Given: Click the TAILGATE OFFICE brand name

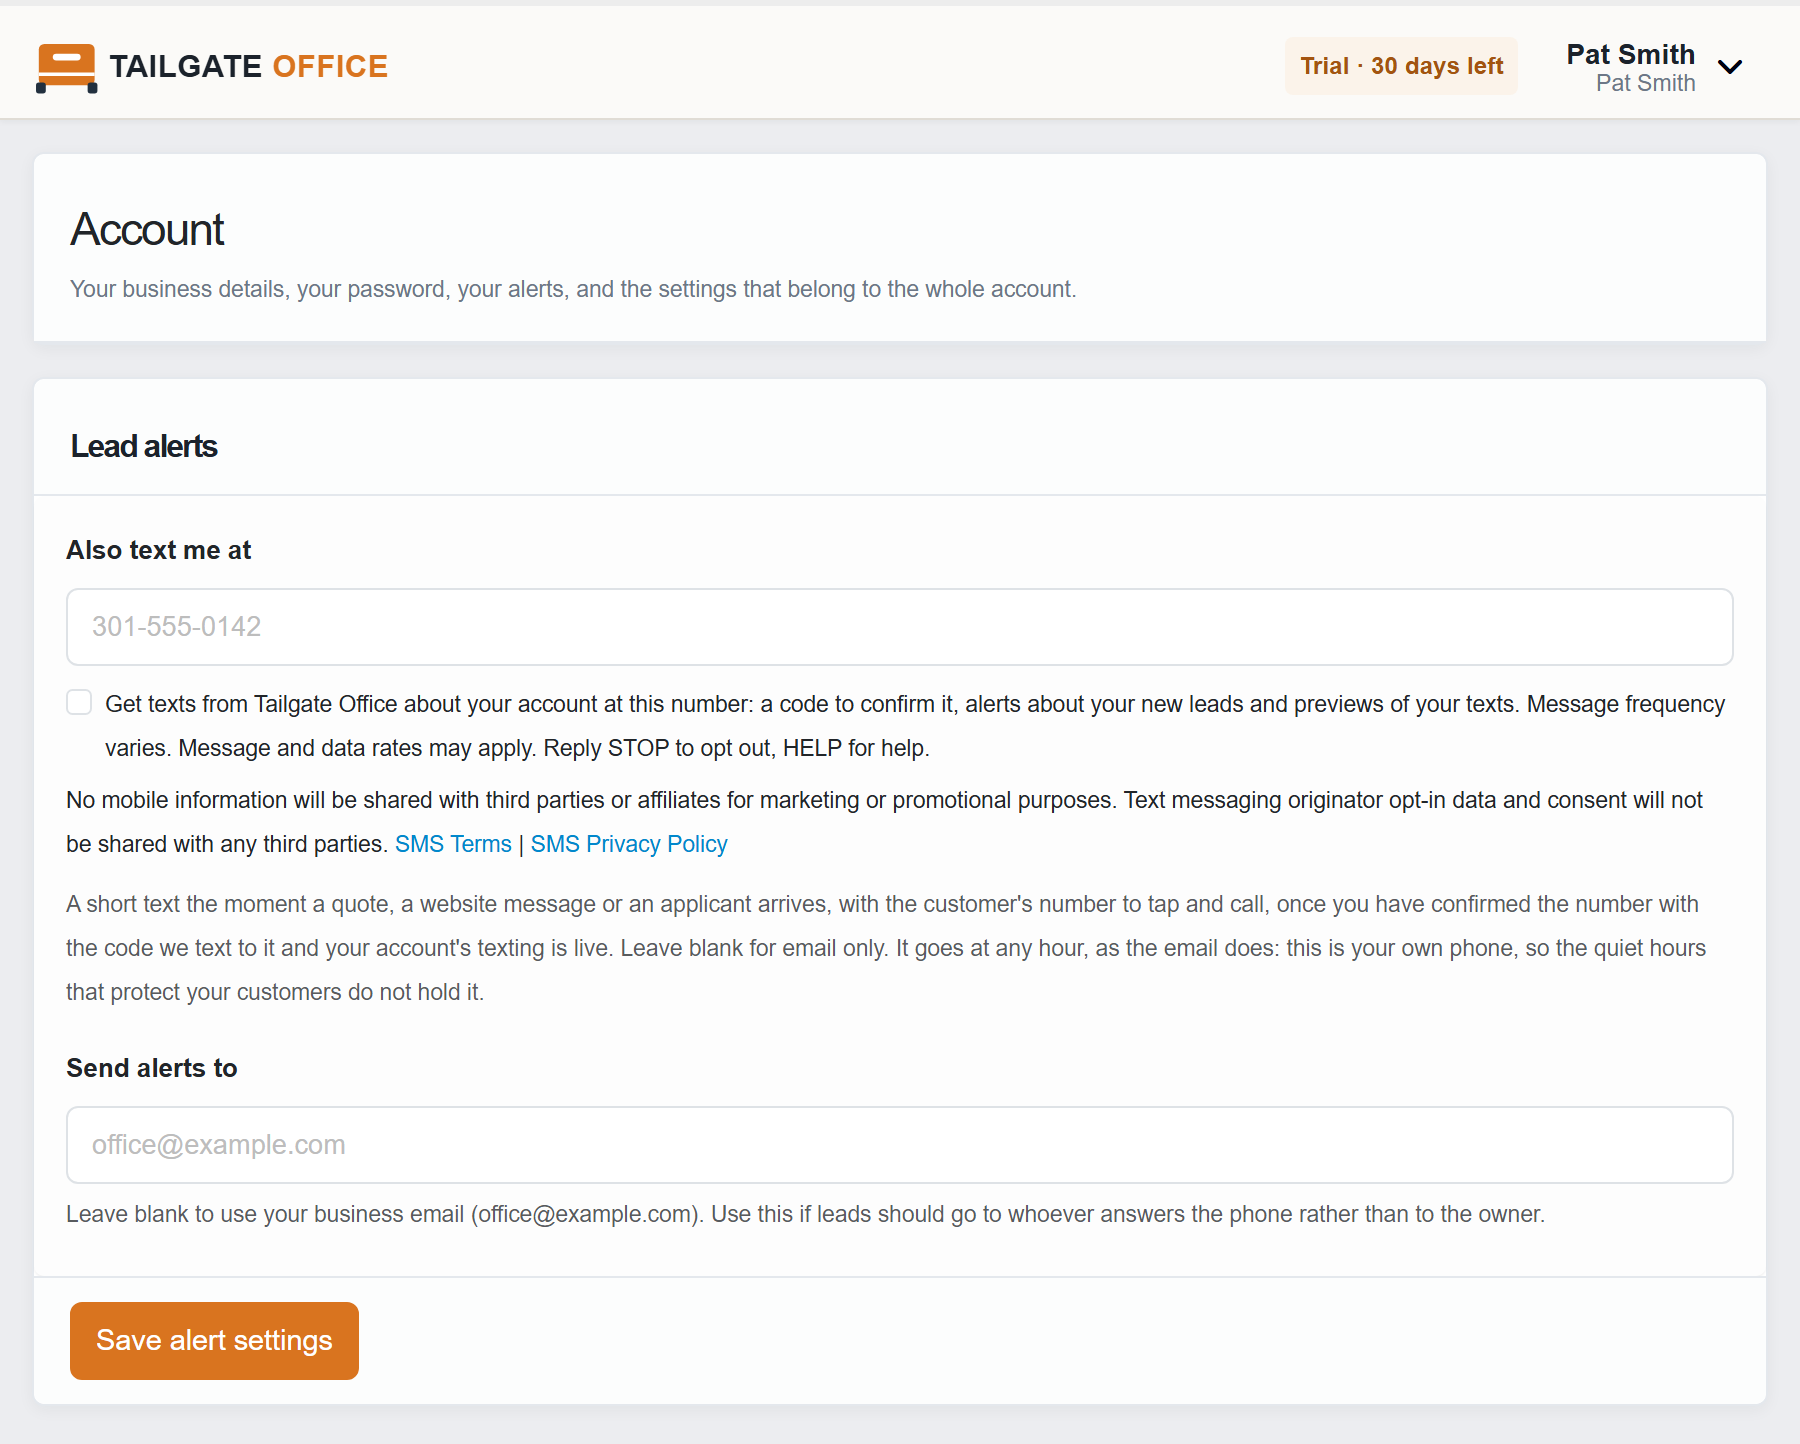Looking at the screenshot, I should [x=248, y=66].
